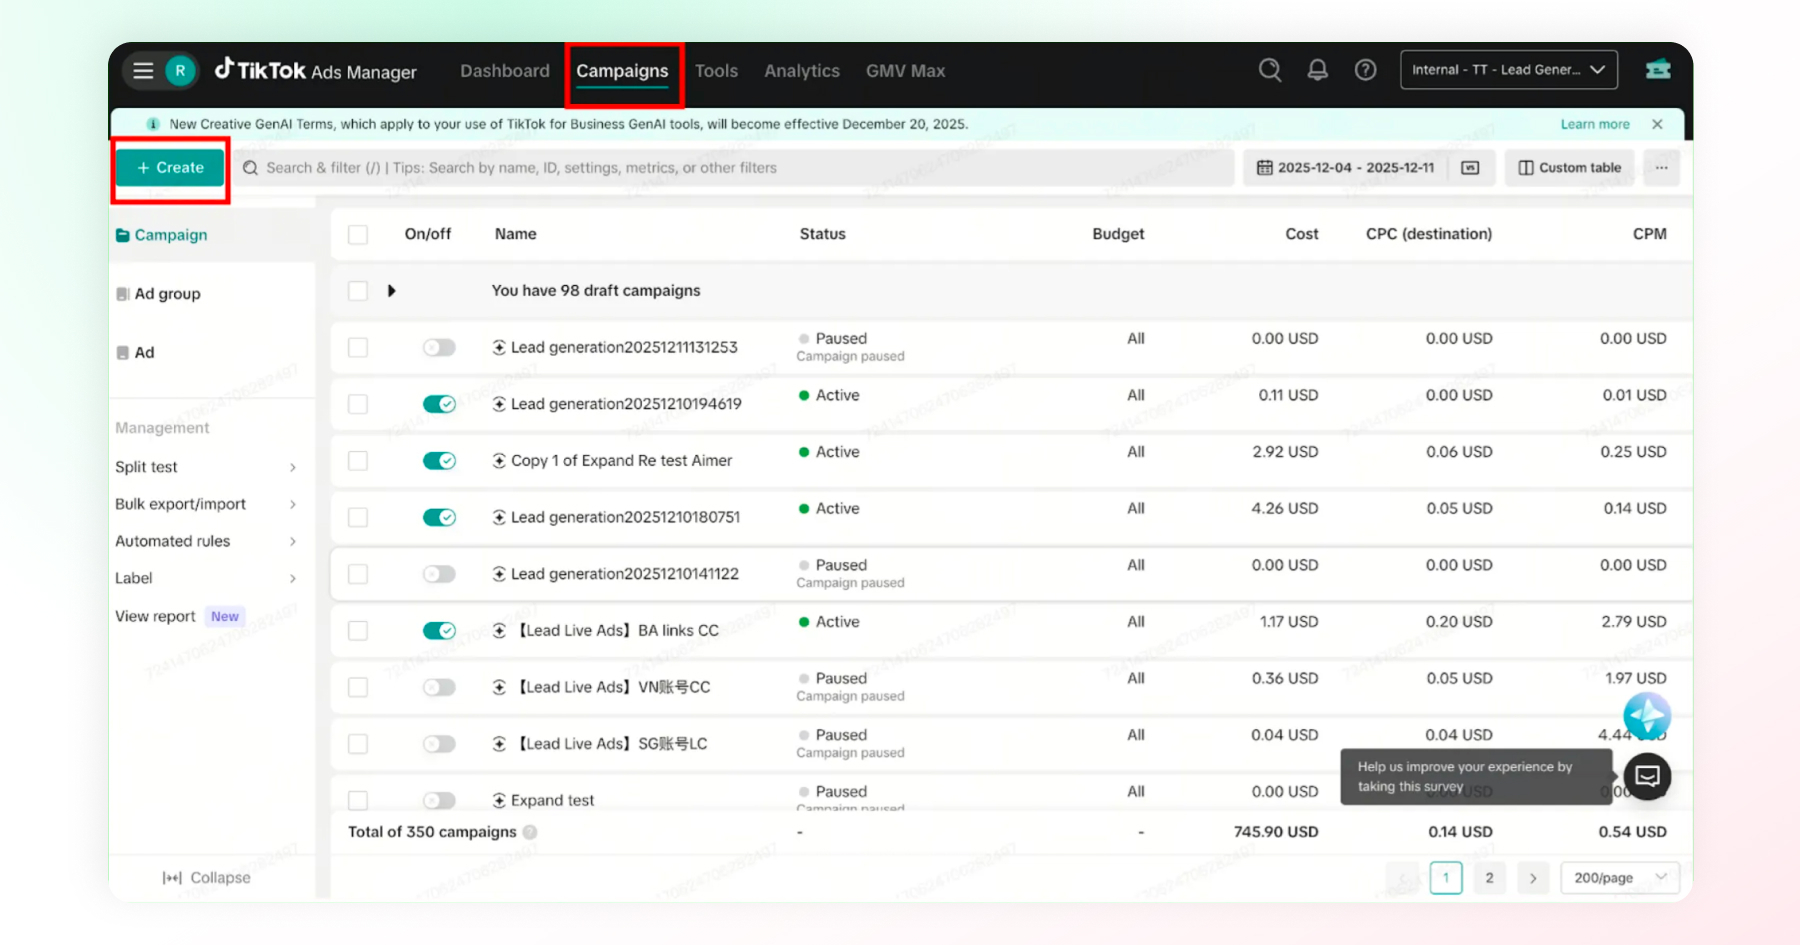The image size is (1800, 945).
Task: Click the icon beside Expand test campaign
Action: (x=499, y=800)
